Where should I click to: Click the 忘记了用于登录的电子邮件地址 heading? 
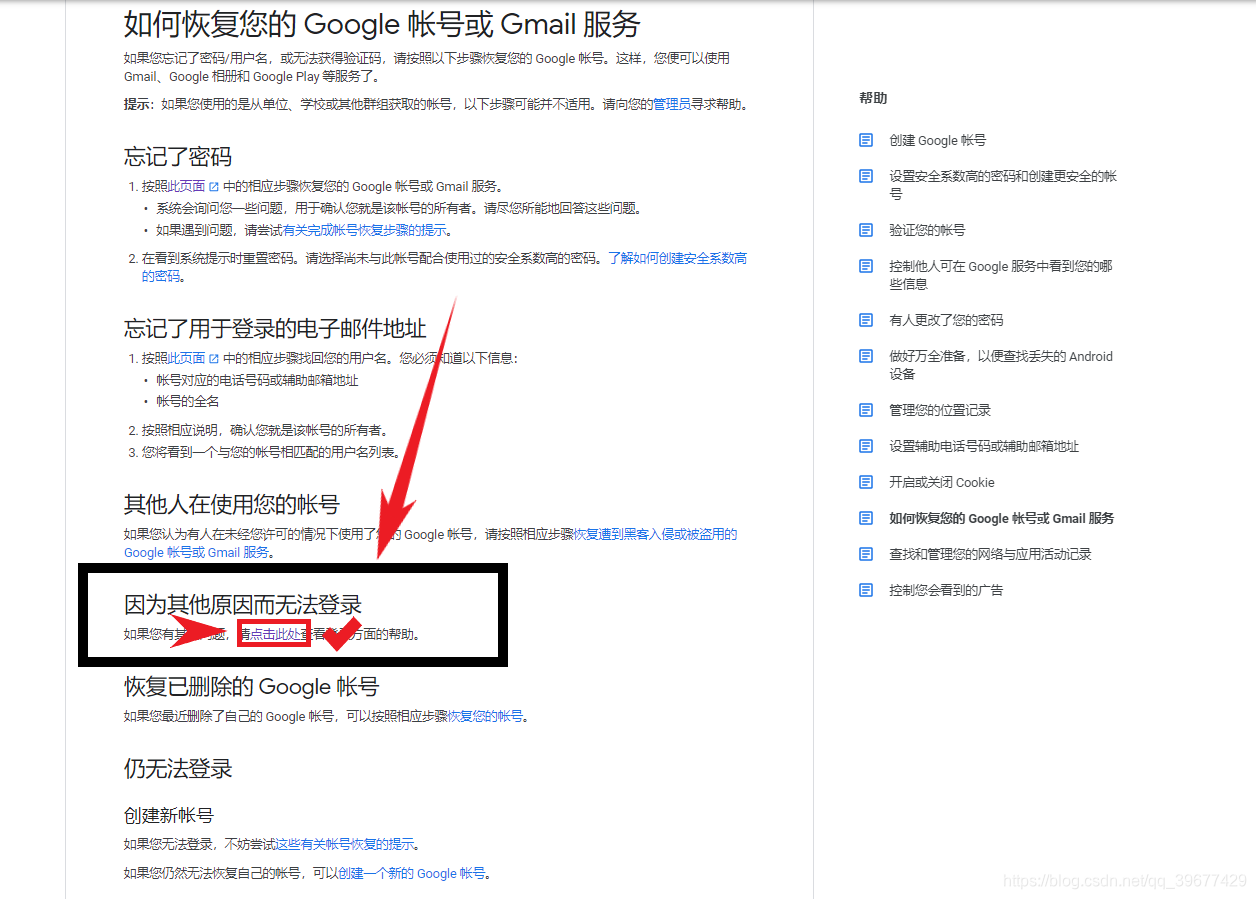tap(275, 328)
